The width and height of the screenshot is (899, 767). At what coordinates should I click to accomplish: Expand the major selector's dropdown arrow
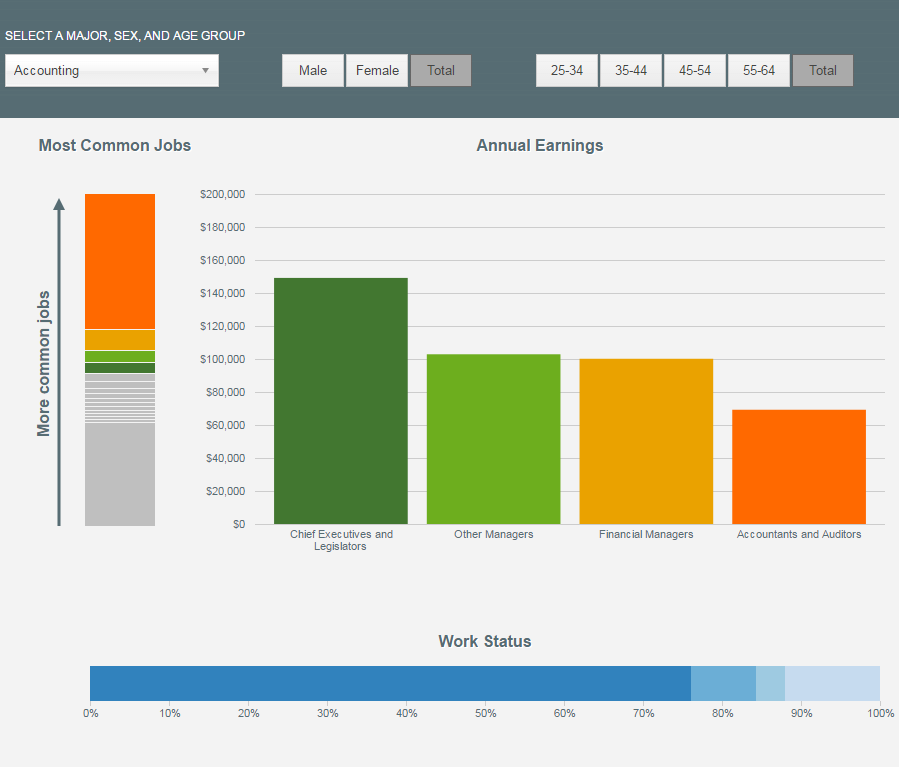(x=207, y=70)
